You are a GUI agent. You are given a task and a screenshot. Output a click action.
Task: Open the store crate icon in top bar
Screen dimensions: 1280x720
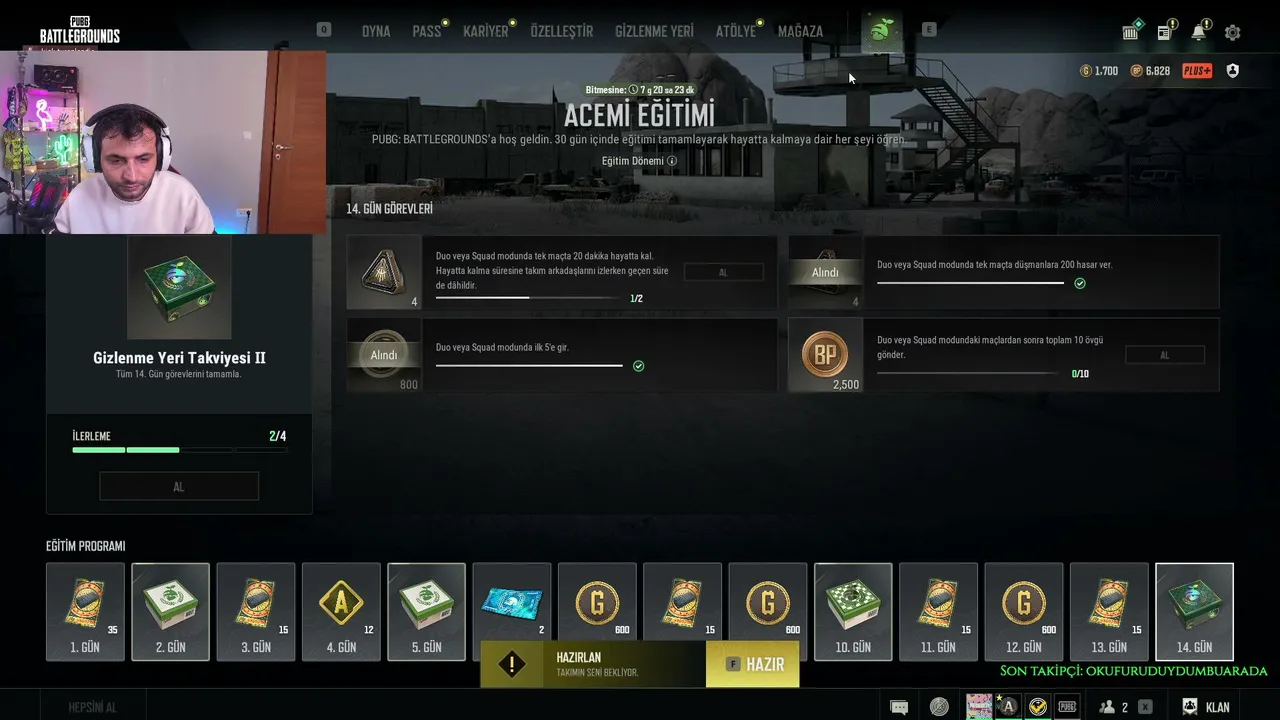1131,31
